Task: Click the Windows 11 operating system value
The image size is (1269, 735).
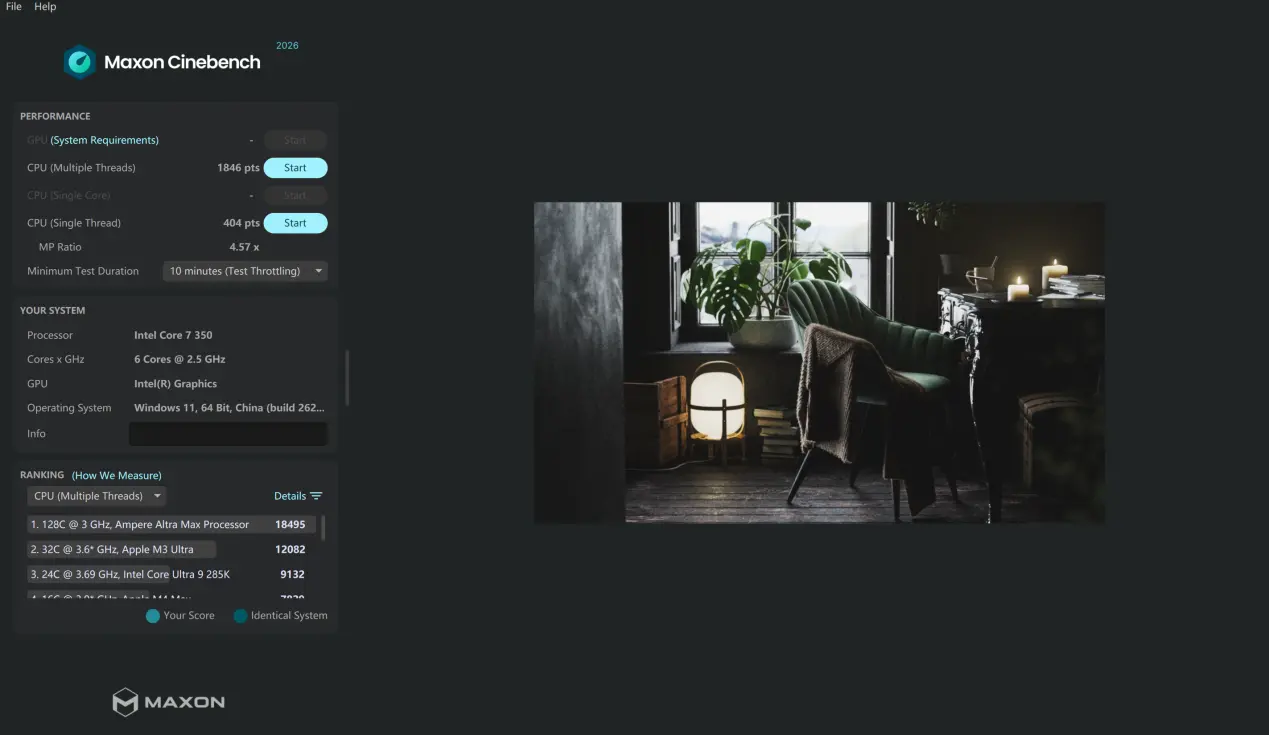Action: tap(229, 408)
